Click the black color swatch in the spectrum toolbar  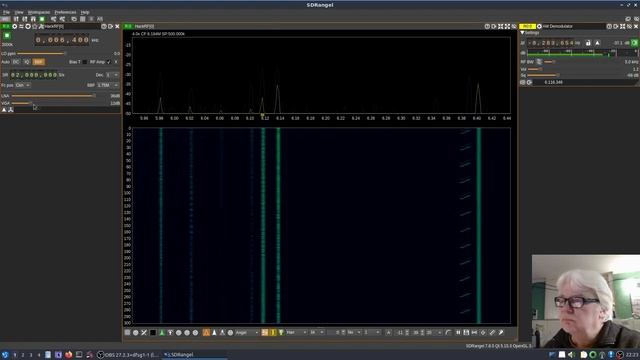(153, 333)
